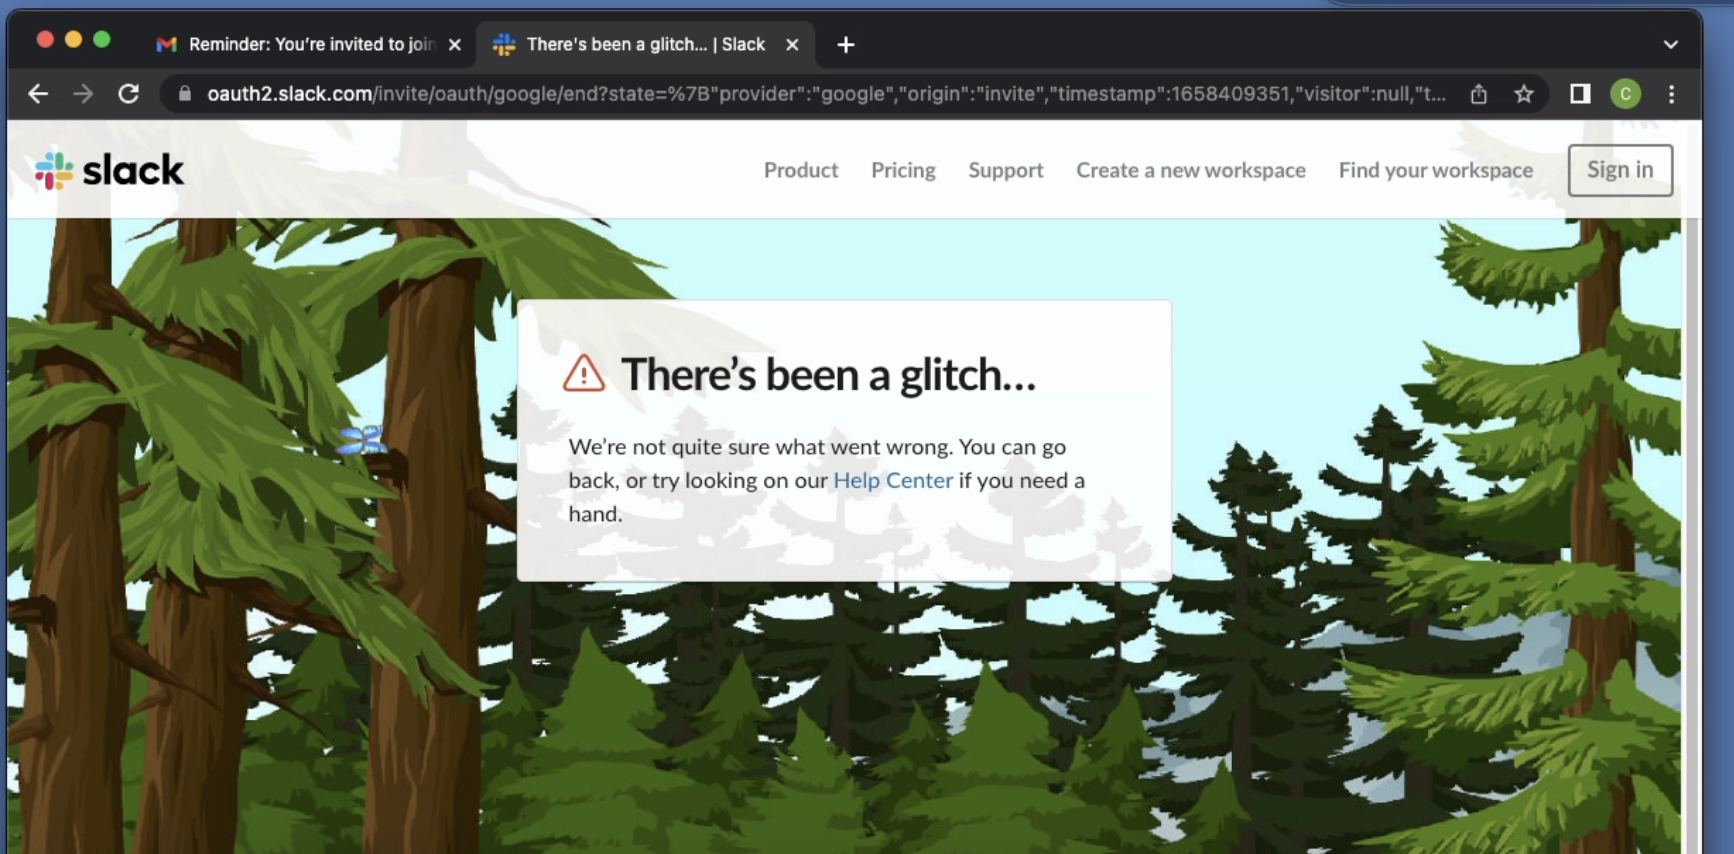The width and height of the screenshot is (1734, 854).
Task: Click the There's been a glitch heading
Action: point(828,374)
